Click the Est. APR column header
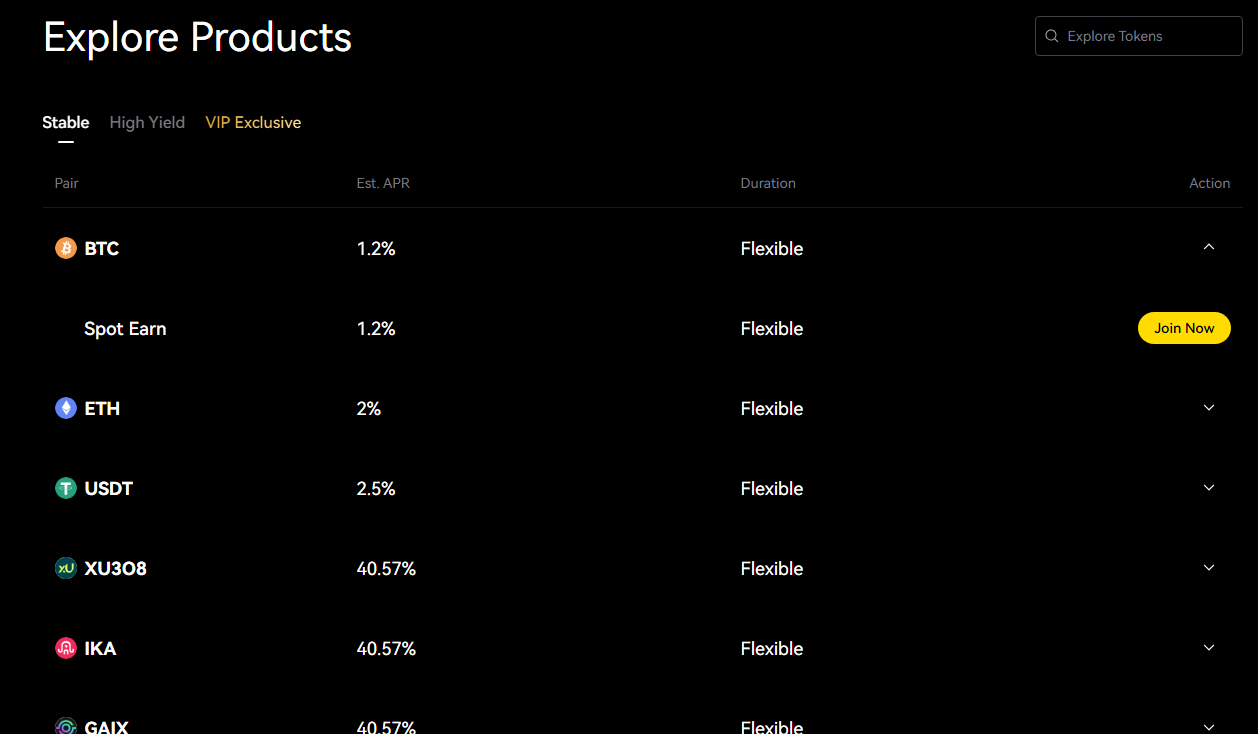The image size is (1258, 734). (383, 183)
